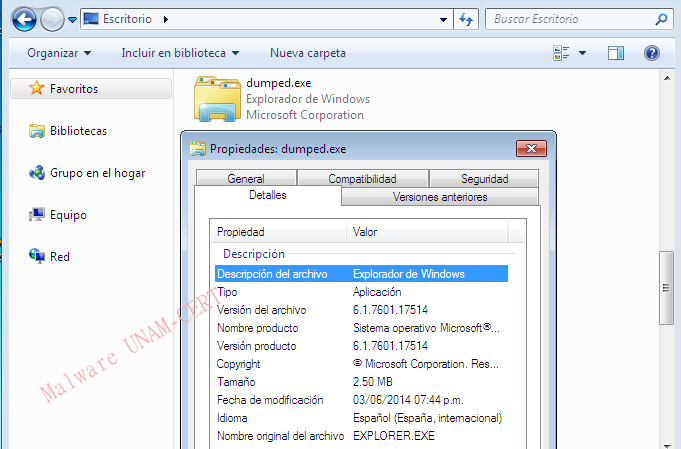Select the Tipo property row
The width and height of the screenshot is (681, 449).
[361, 292]
